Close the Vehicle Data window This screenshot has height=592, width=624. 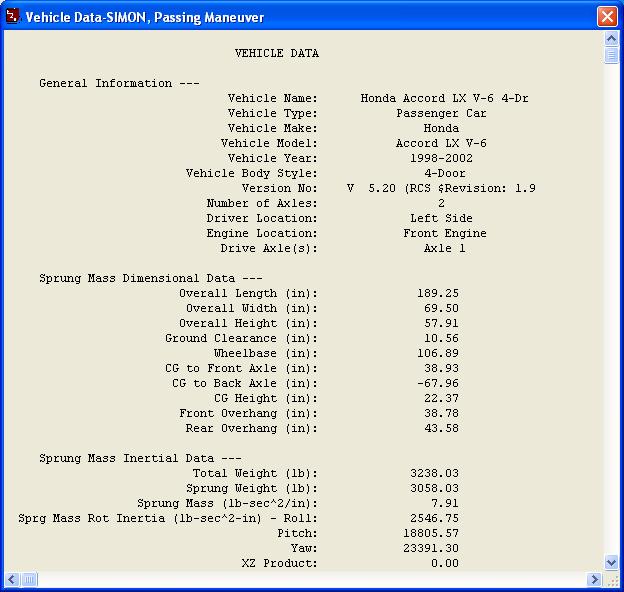point(606,17)
